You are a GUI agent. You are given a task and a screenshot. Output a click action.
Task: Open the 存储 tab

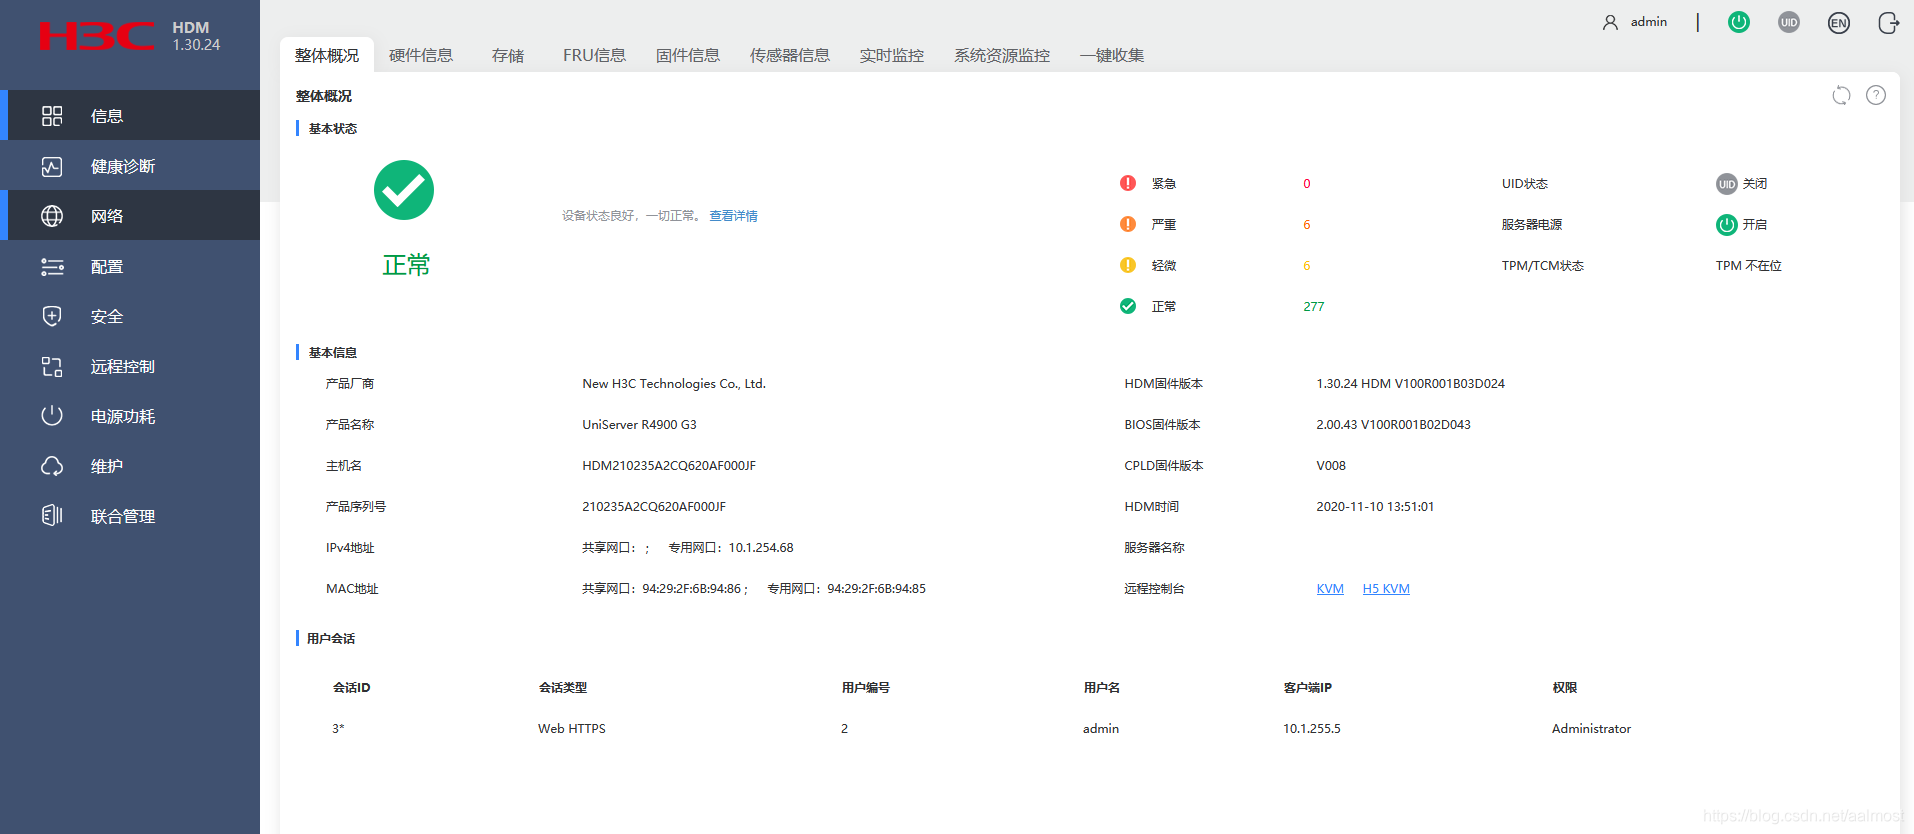point(508,55)
